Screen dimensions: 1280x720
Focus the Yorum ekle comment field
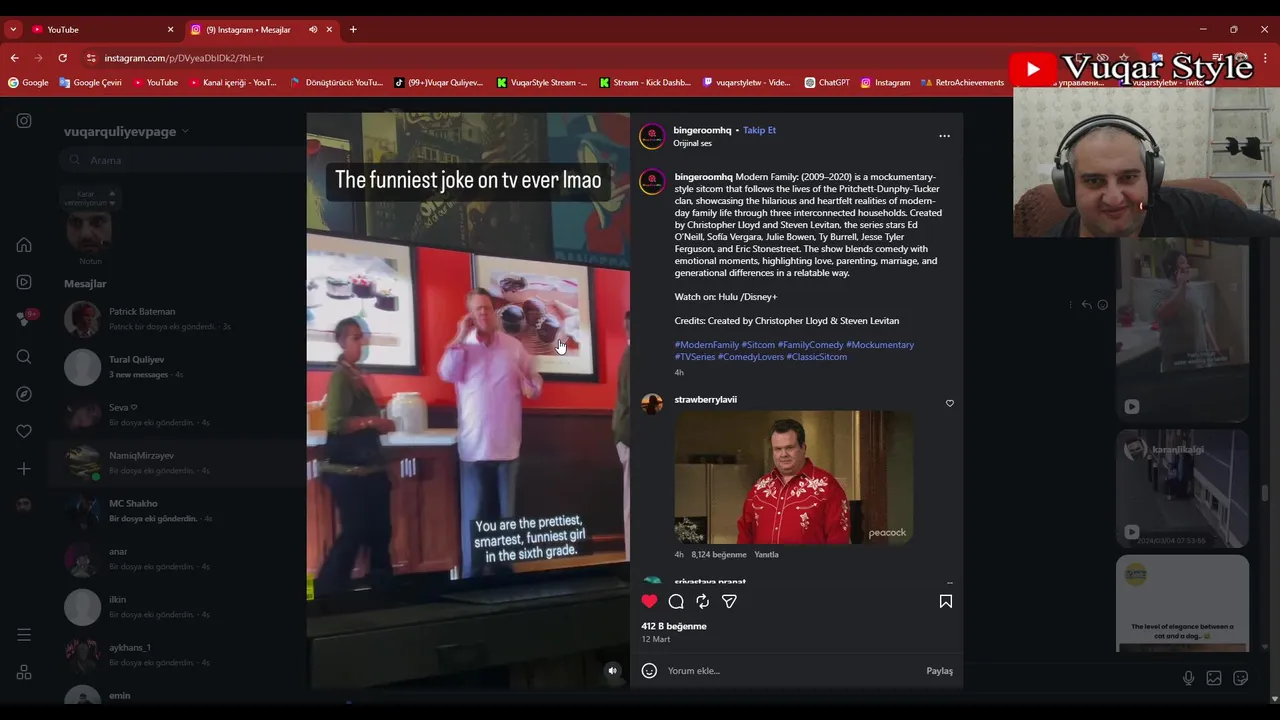790,671
